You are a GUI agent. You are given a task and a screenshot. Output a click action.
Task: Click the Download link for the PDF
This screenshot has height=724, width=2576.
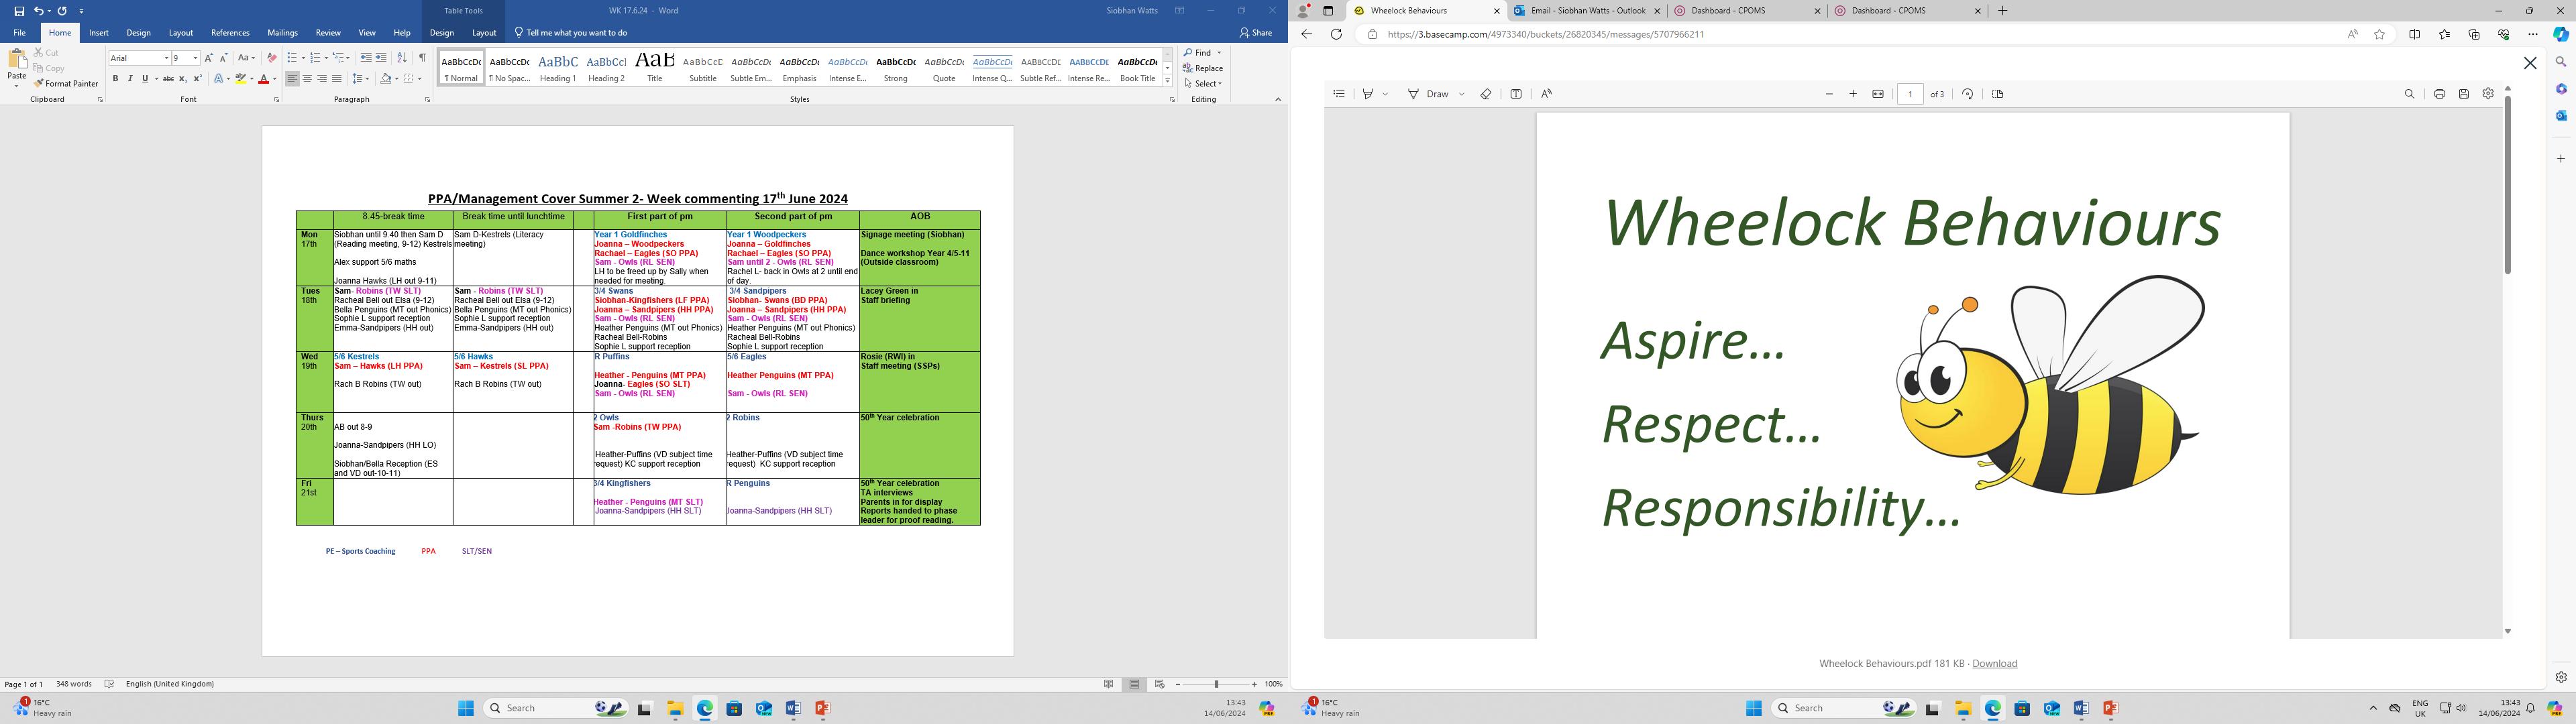tap(1994, 664)
